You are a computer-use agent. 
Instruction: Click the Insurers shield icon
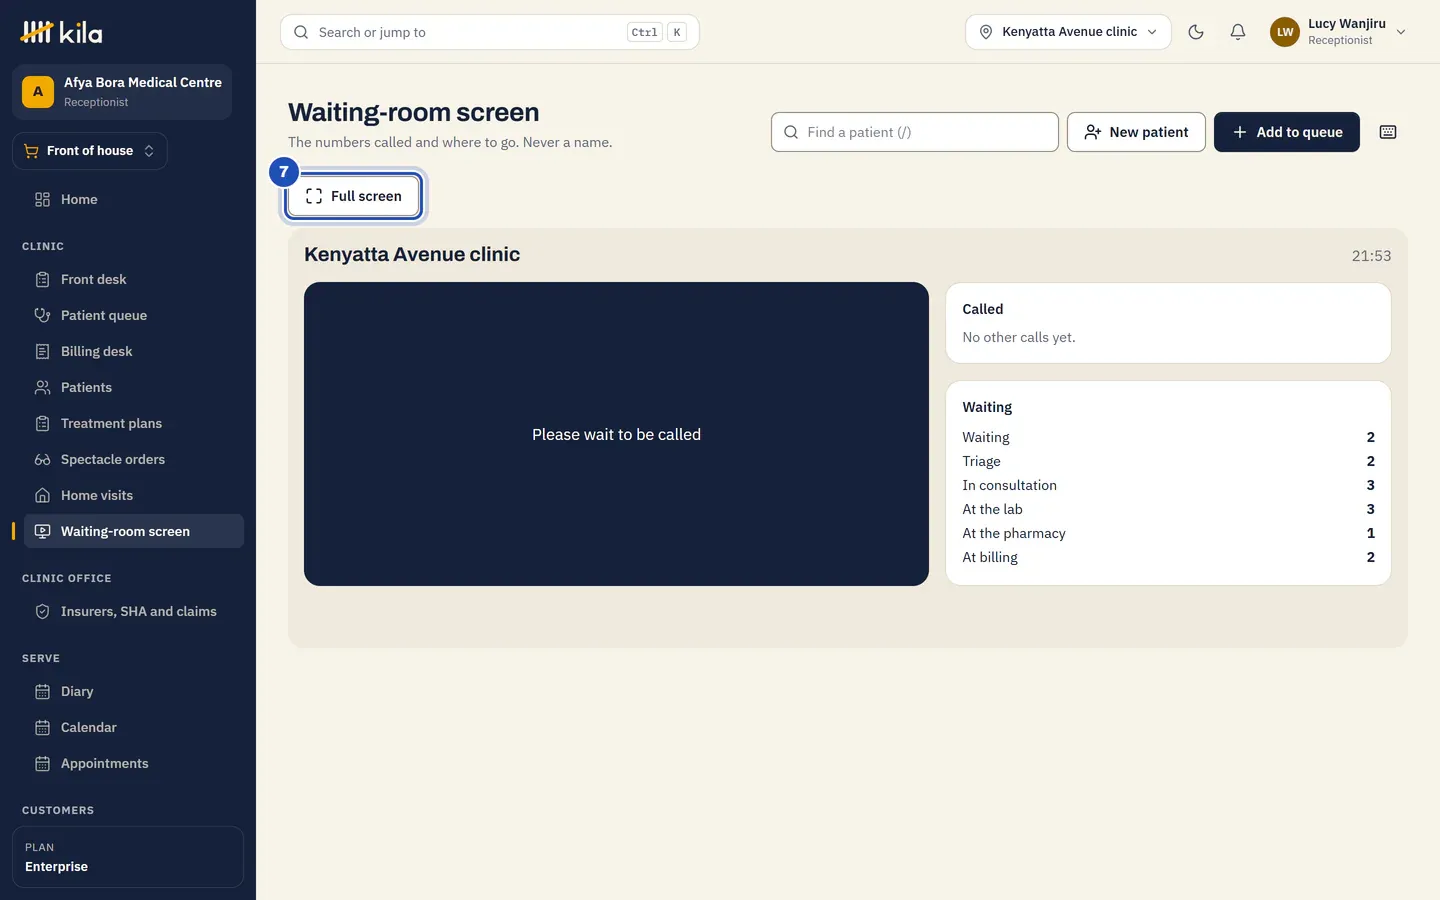click(x=42, y=611)
